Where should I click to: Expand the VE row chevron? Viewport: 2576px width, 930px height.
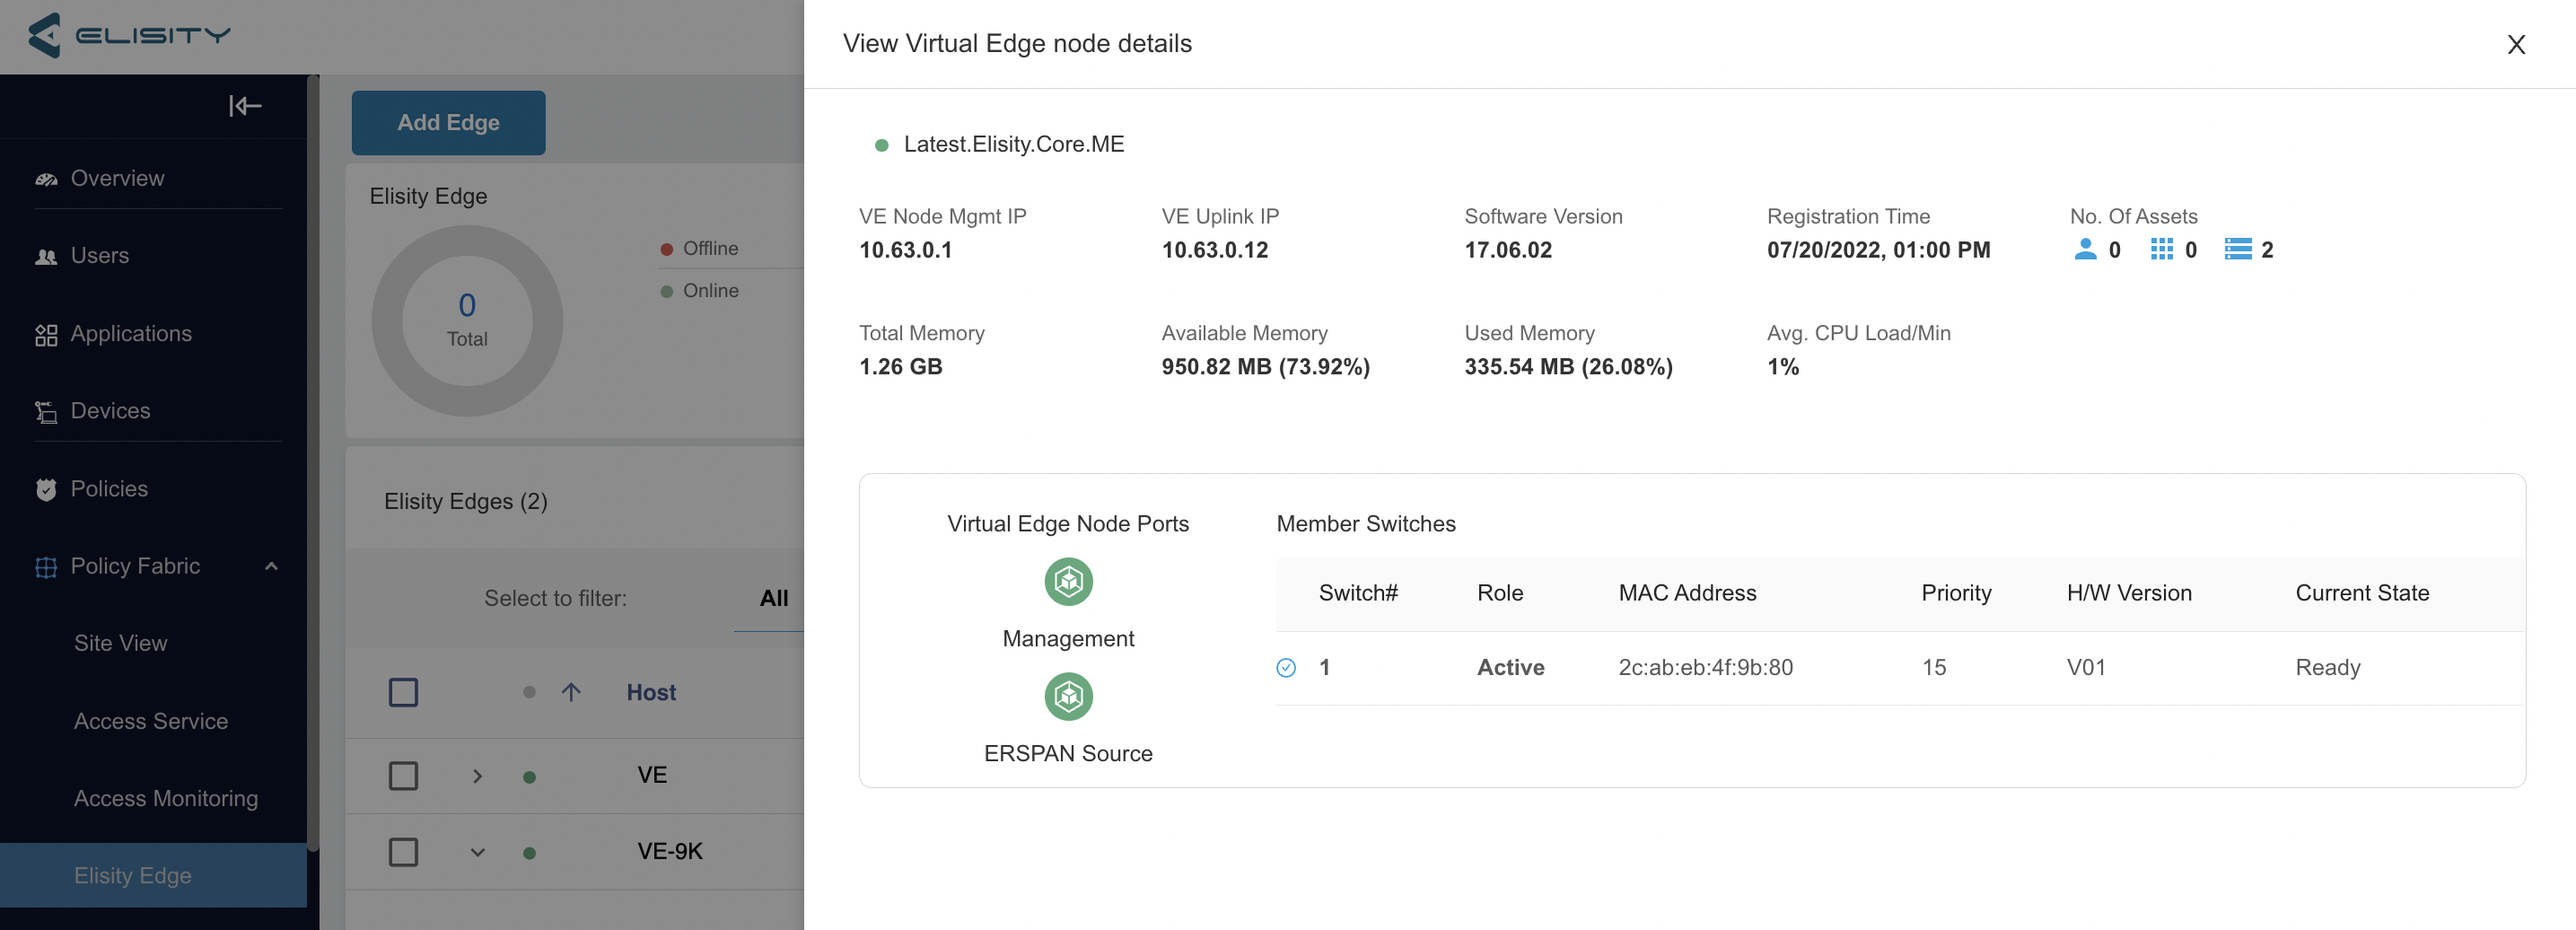pyautogui.click(x=477, y=776)
